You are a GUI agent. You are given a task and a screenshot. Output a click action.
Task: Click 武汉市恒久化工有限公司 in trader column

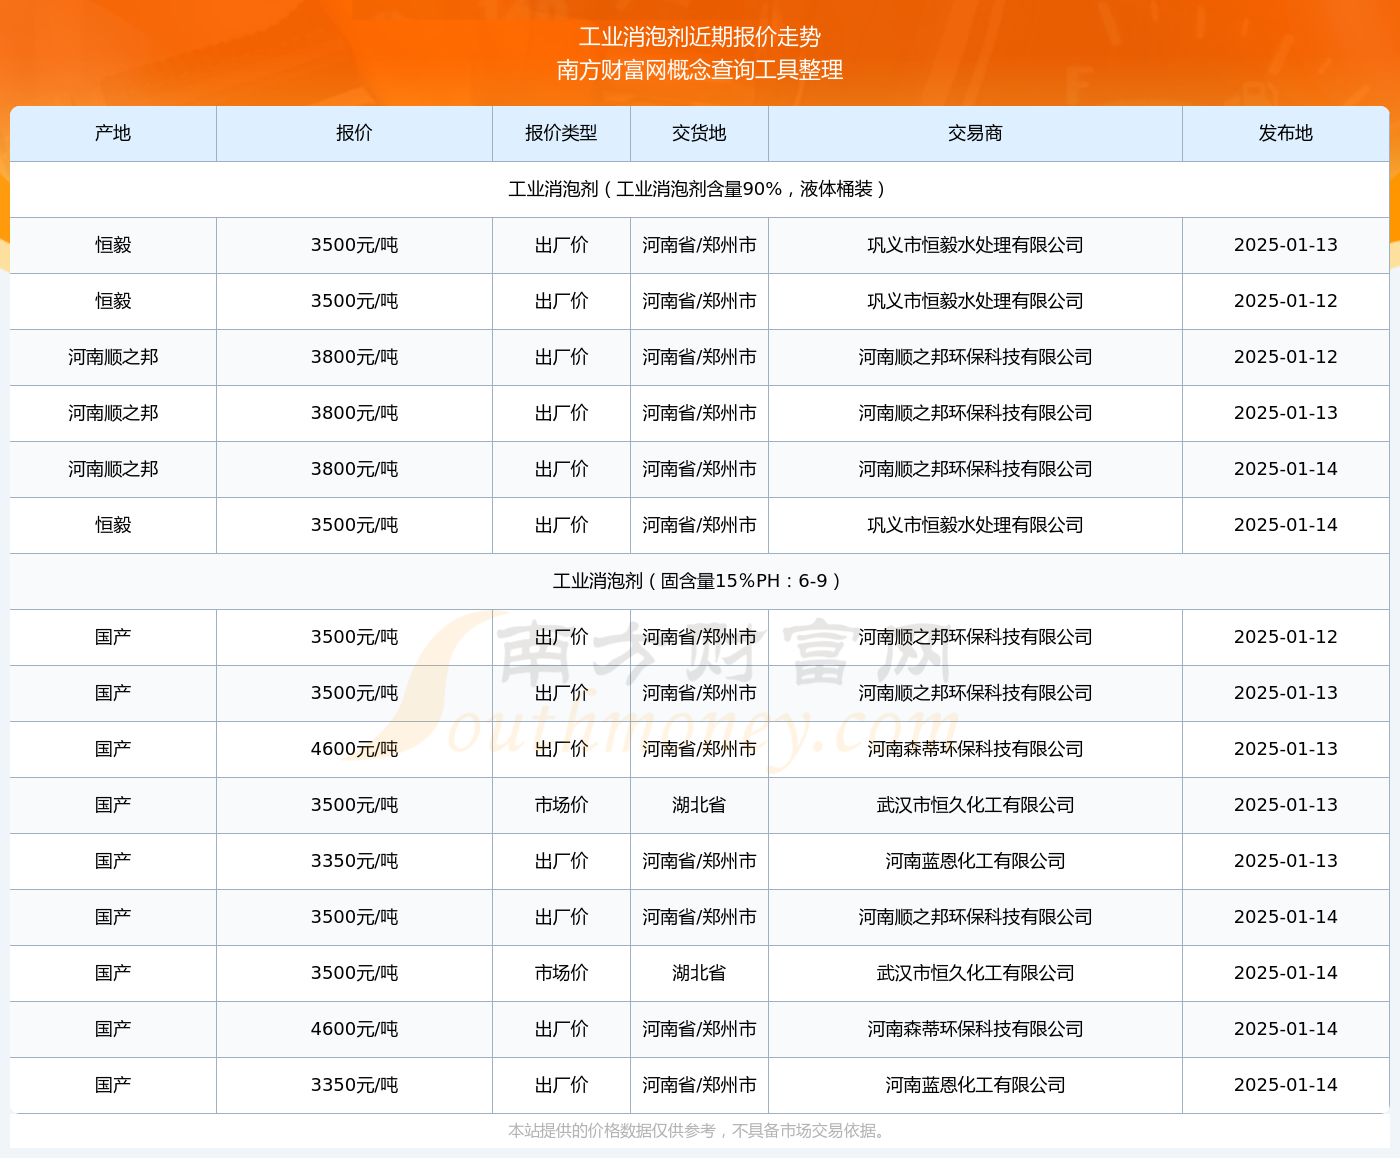pyautogui.click(x=974, y=805)
